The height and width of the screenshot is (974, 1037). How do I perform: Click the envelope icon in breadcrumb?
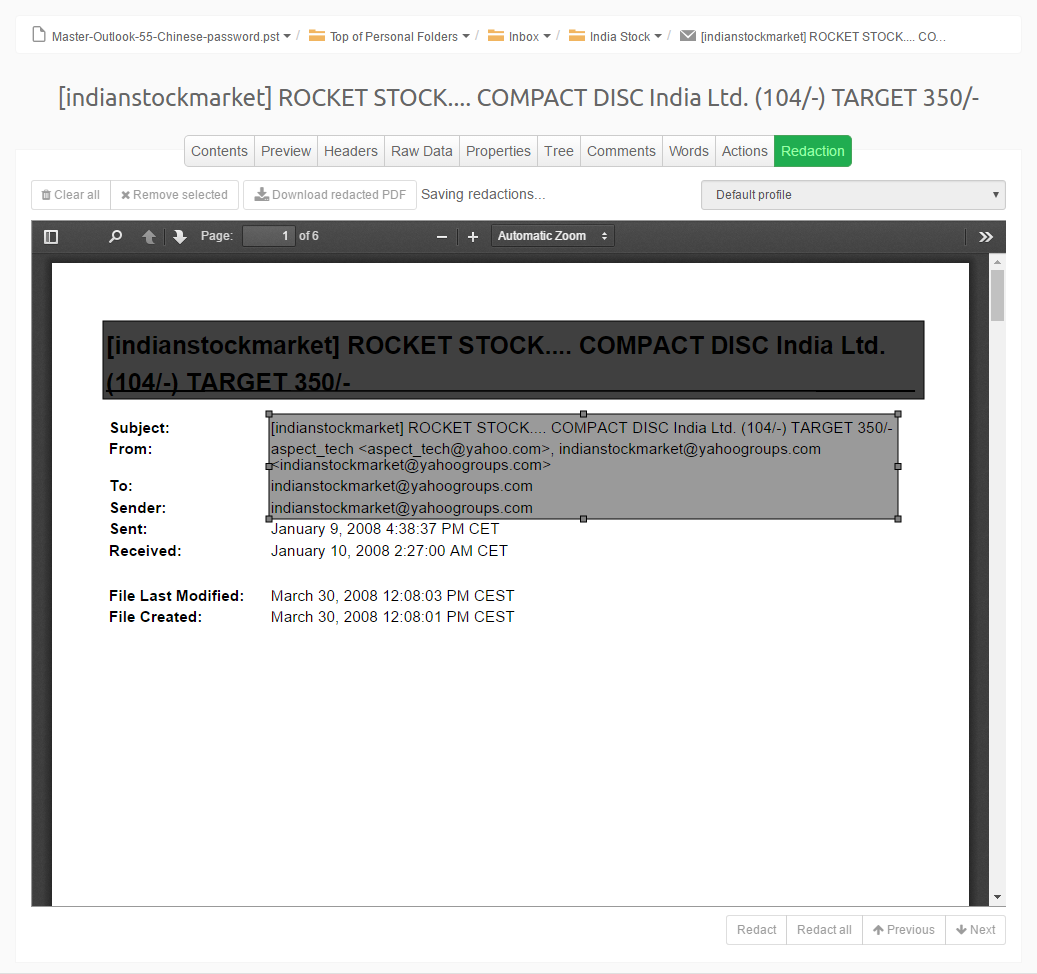(687, 36)
